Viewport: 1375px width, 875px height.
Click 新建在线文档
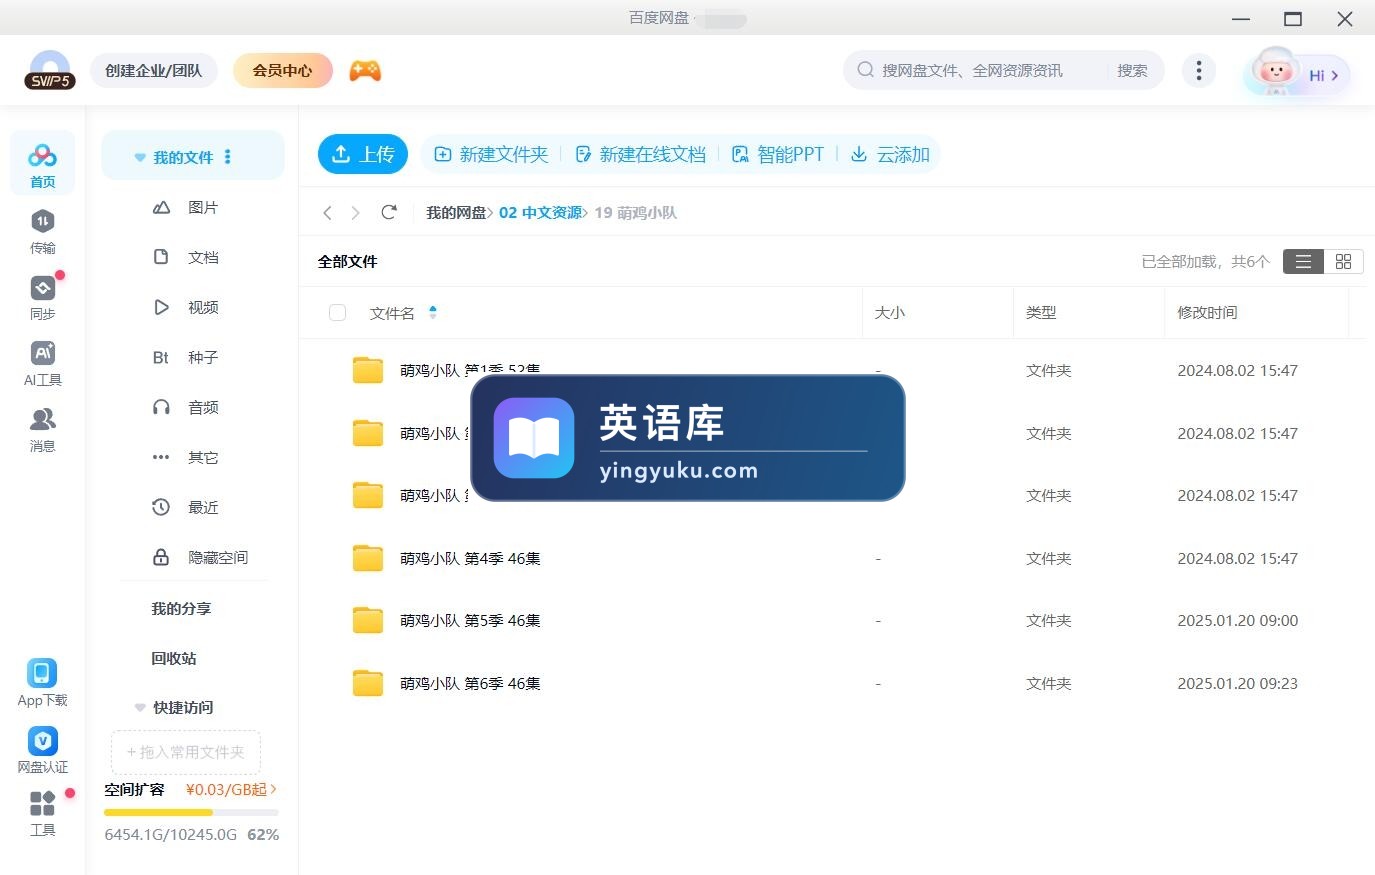[640, 154]
